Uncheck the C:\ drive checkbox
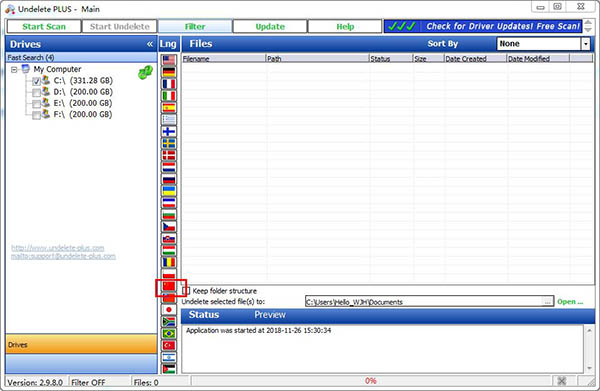The image size is (600, 391). (36, 81)
